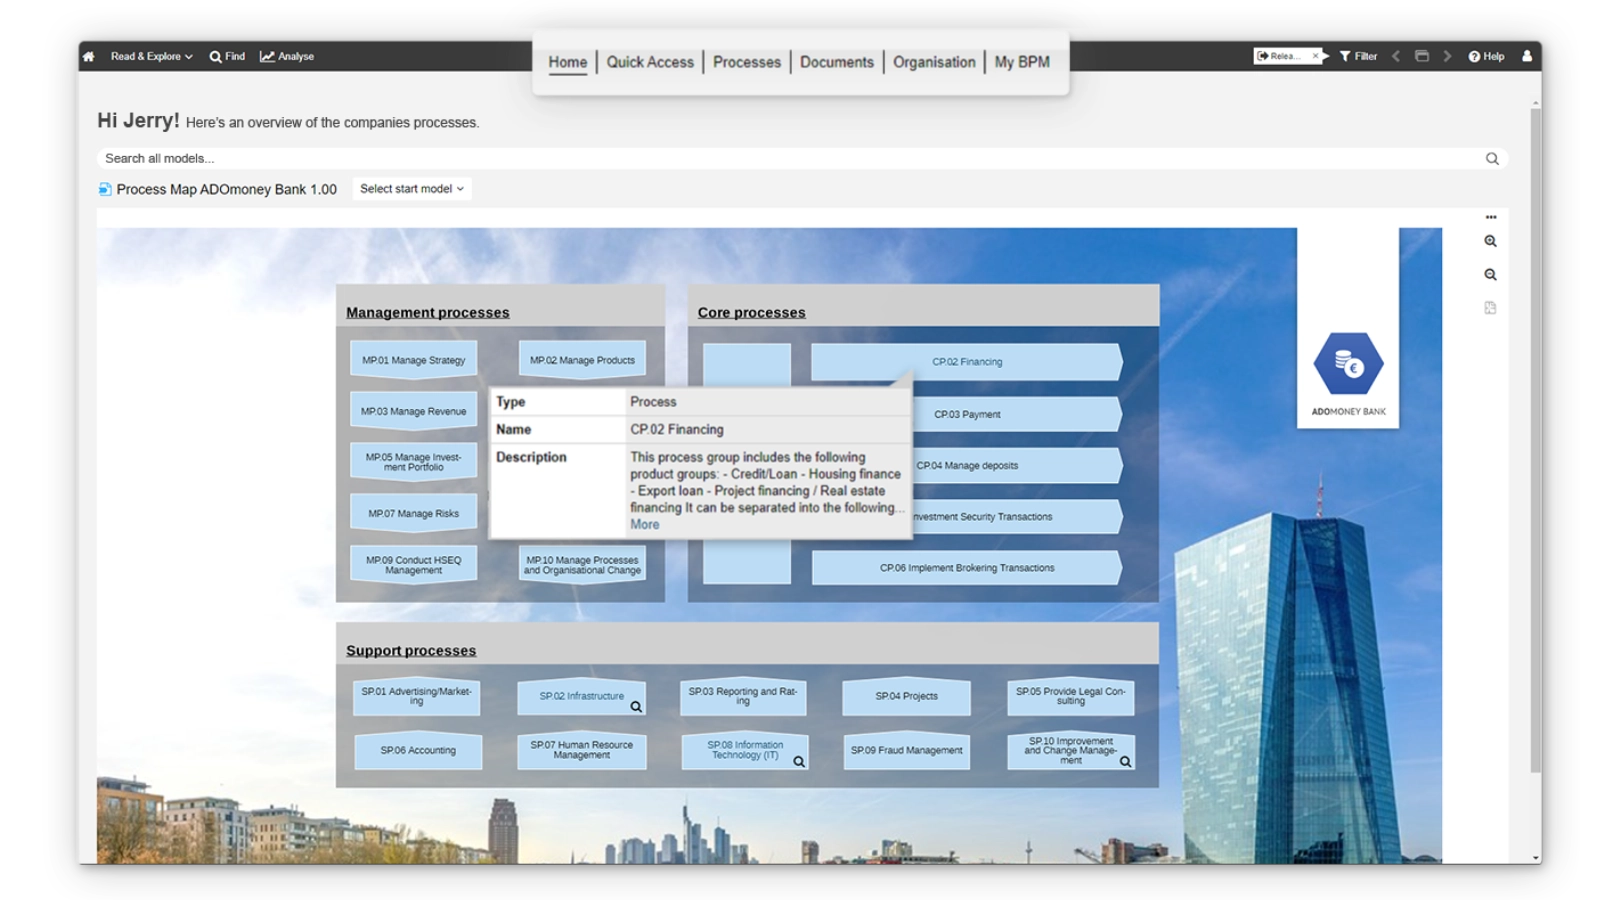Click the Home icon in the top toolbar
The image size is (1601, 900).
[90, 57]
